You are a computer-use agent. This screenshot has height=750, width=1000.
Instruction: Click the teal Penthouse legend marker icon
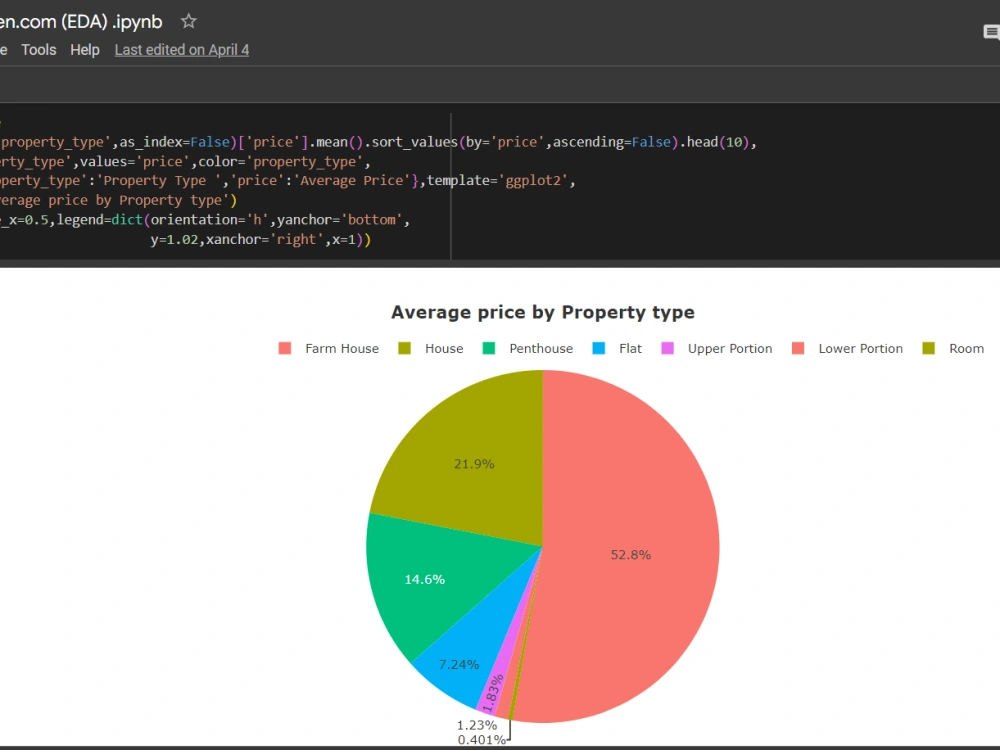(x=489, y=348)
